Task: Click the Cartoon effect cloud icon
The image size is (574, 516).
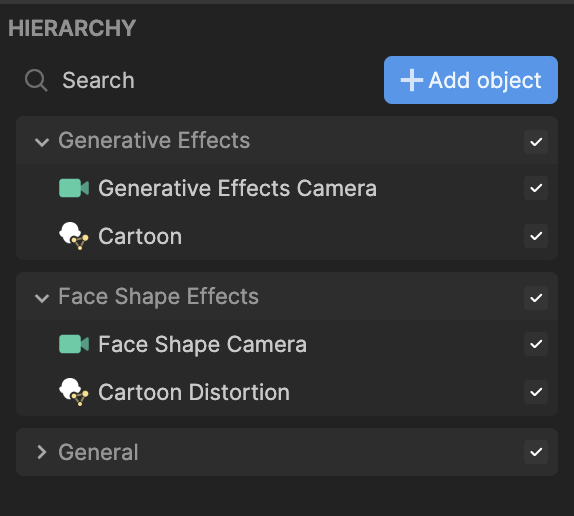Action: [x=74, y=236]
